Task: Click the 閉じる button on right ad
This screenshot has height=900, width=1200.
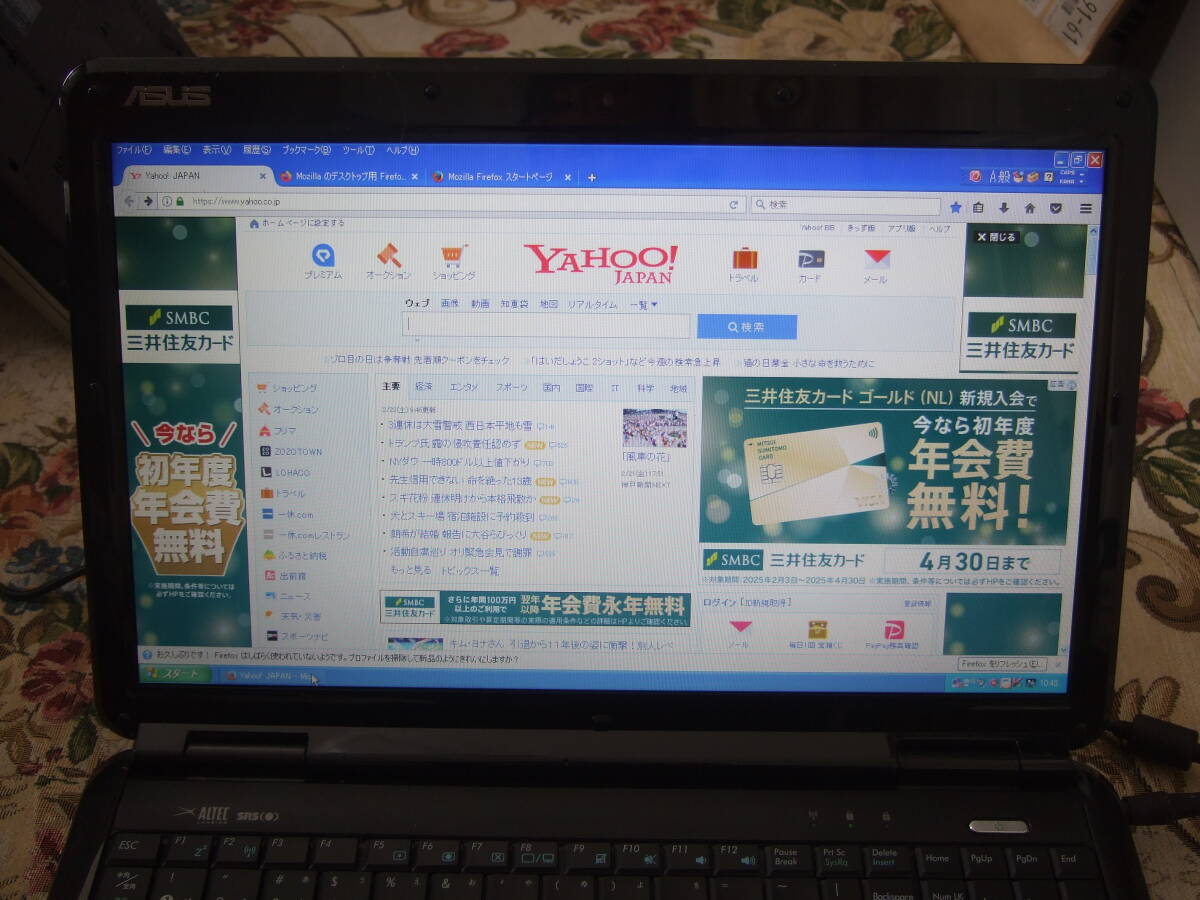Action: [x=996, y=237]
